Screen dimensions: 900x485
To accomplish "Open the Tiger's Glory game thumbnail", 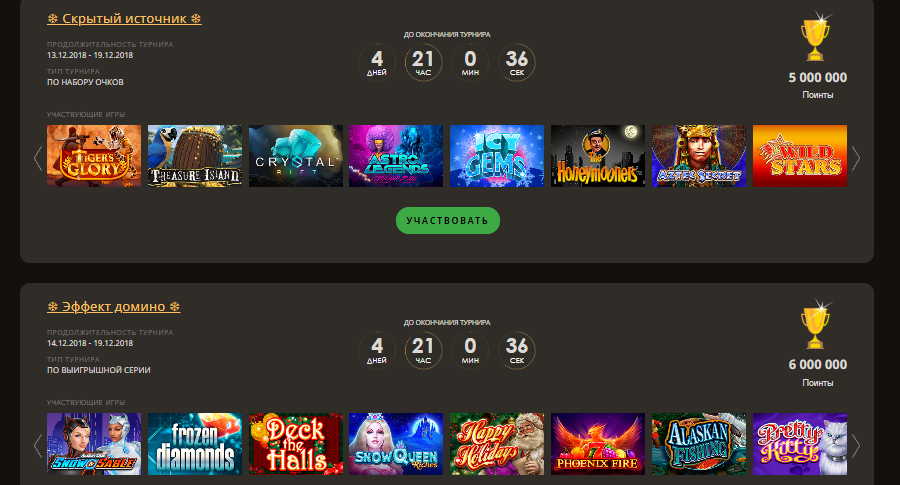I will 94,156.
